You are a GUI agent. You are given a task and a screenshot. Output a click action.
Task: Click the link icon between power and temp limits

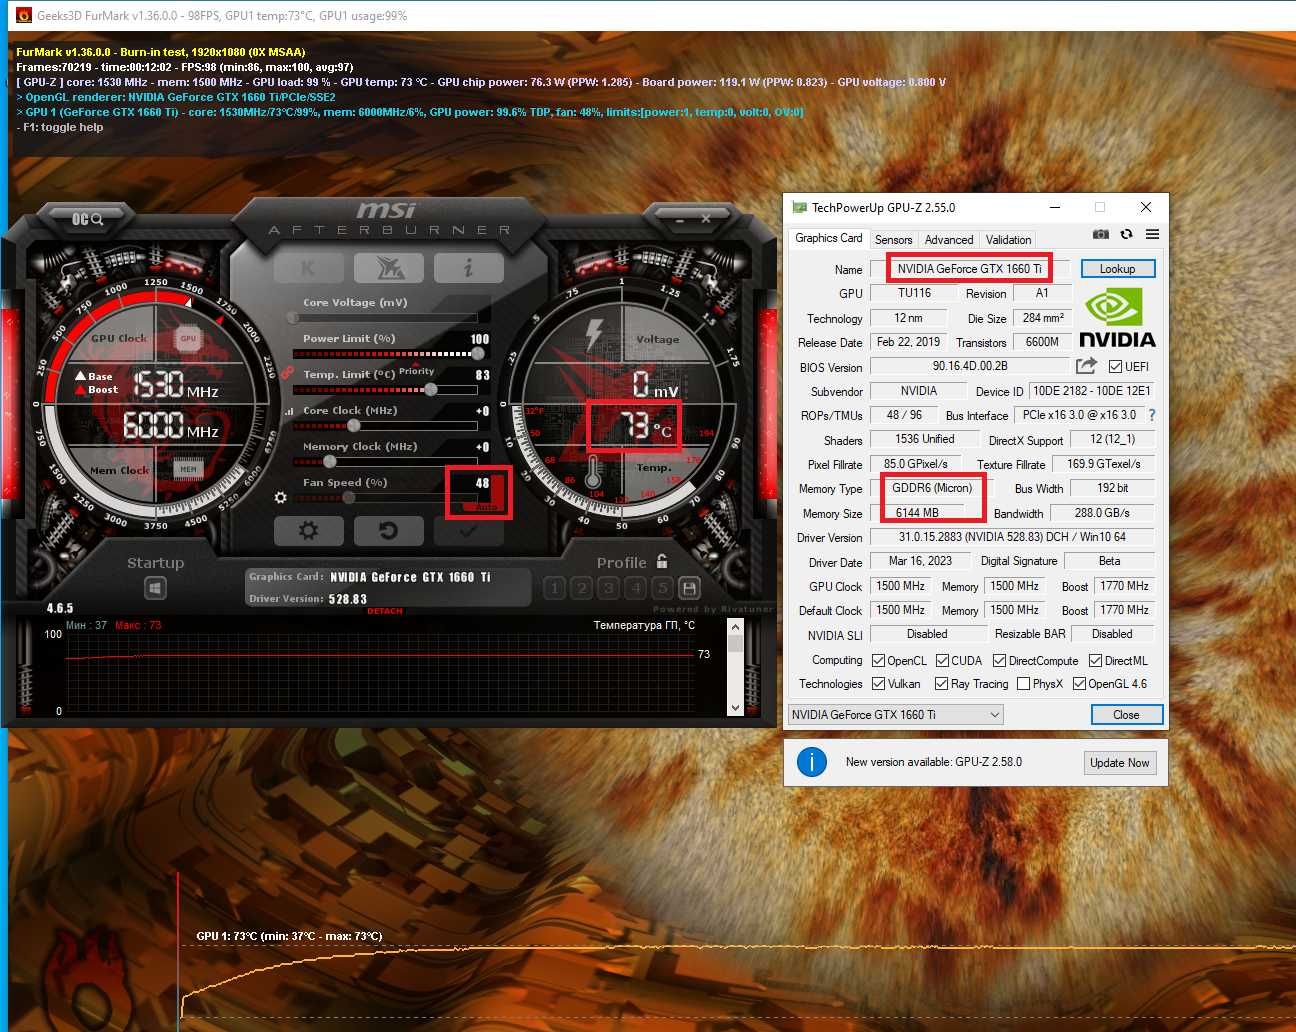pos(287,373)
